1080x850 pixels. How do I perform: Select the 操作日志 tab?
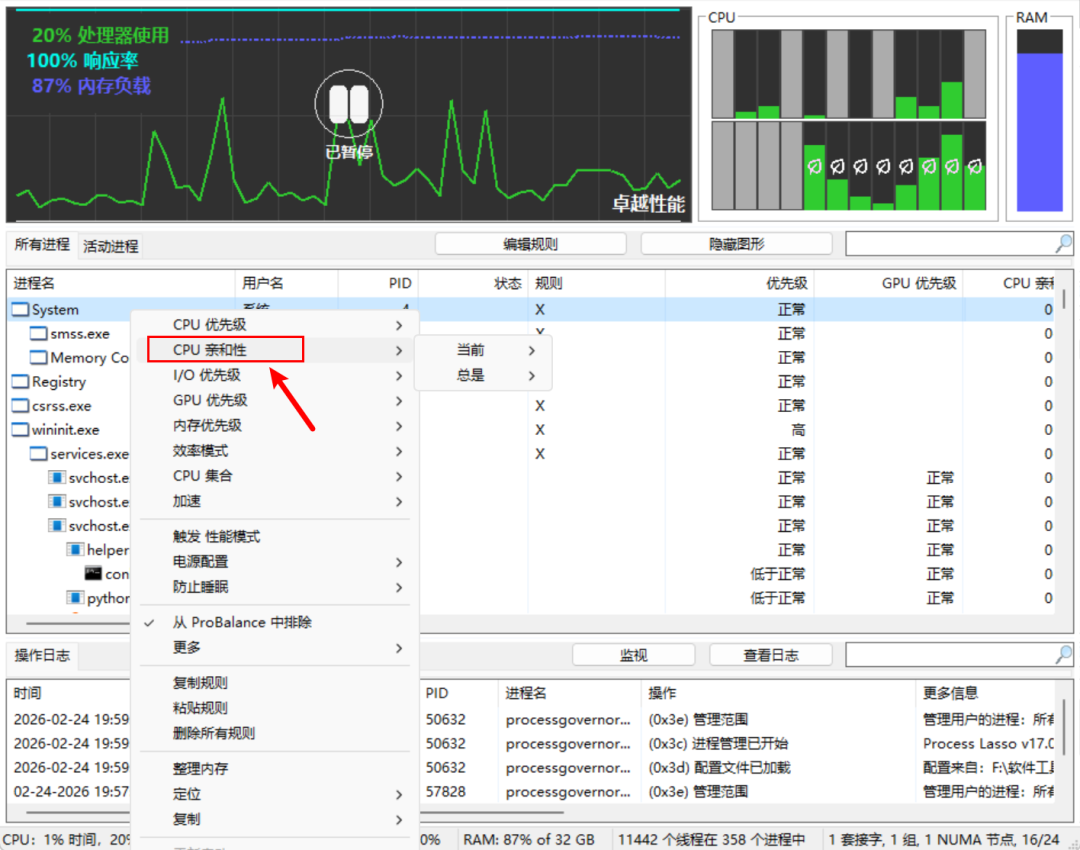tap(42, 655)
